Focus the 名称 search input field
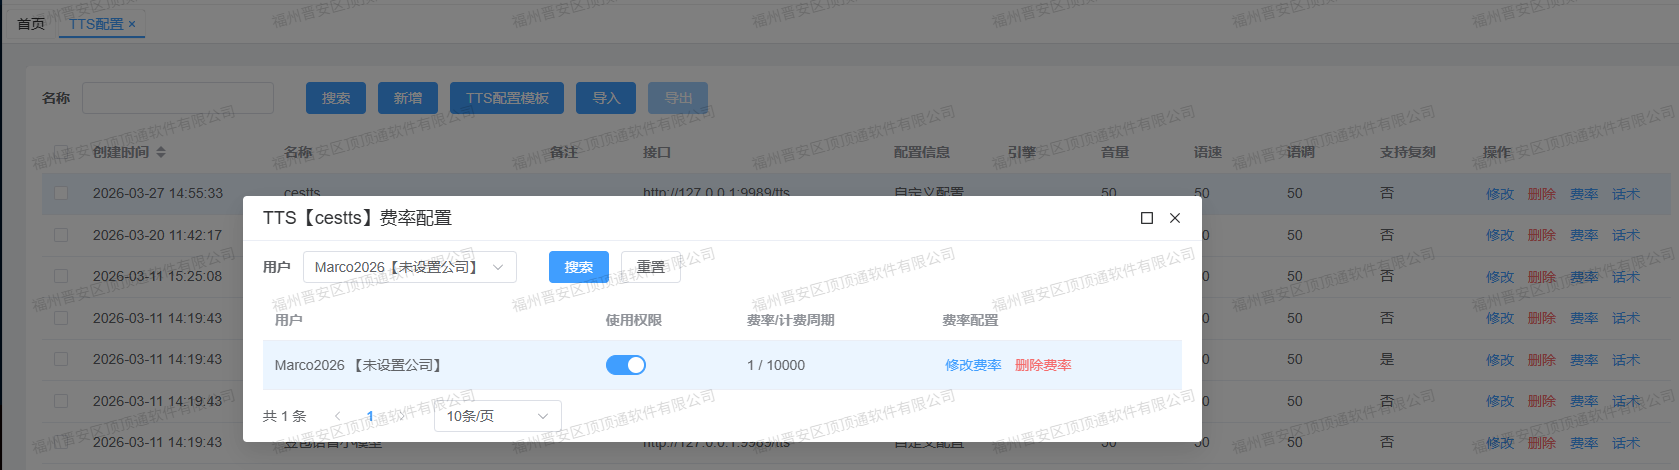The image size is (1679, 470). [178, 98]
